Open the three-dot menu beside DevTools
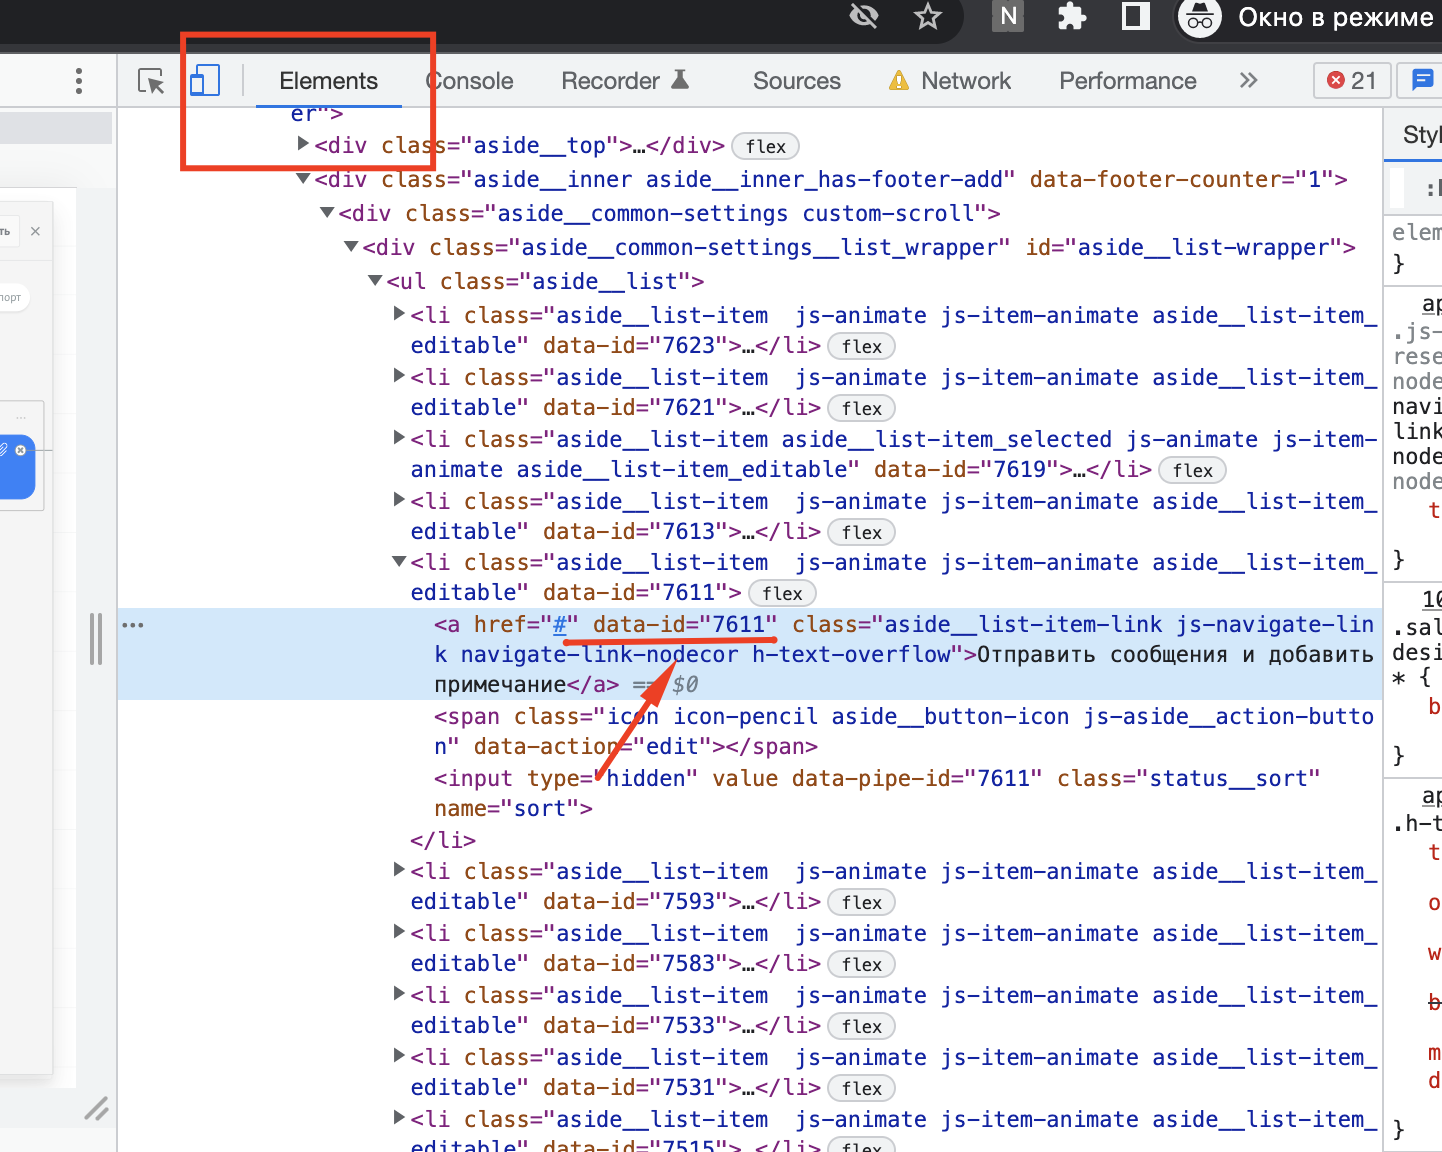The height and width of the screenshot is (1152, 1442). click(x=79, y=81)
